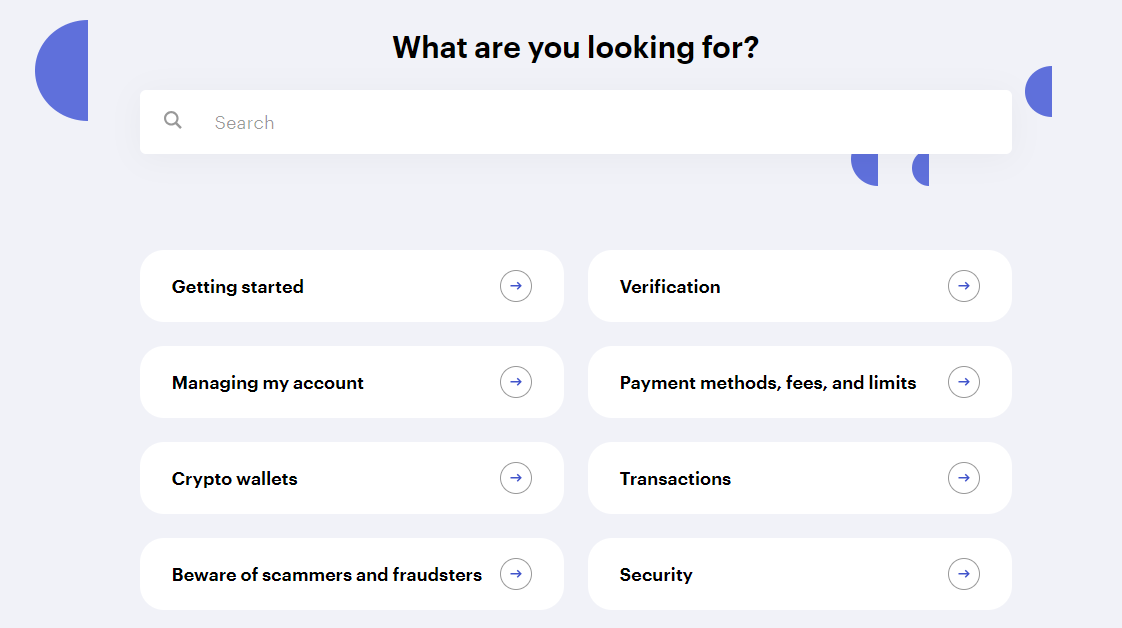Click the arrow icon beside Transactions
The width and height of the screenshot is (1122, 628).
pos(964,478)
